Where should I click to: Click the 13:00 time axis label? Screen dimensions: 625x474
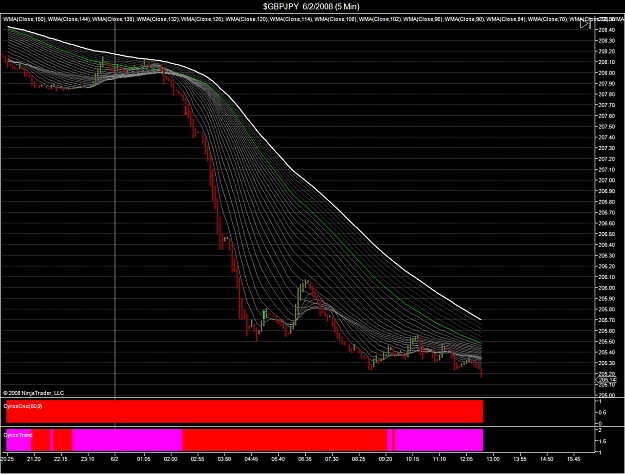click(x=493, y=459)
